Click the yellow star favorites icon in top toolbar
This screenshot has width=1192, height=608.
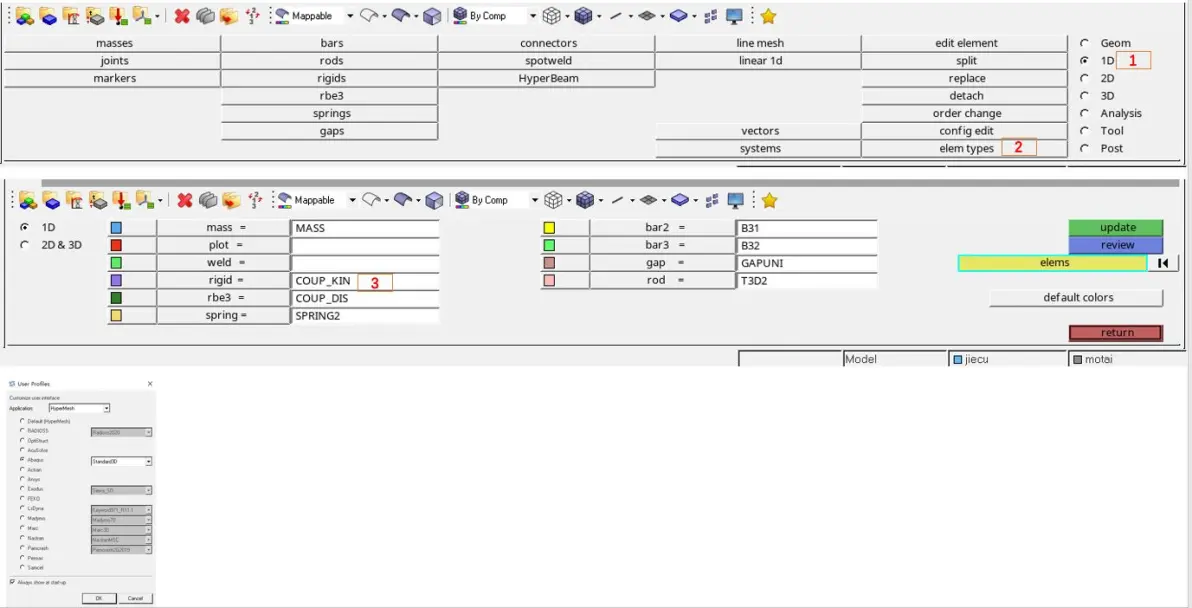click(x=769, y=16)
